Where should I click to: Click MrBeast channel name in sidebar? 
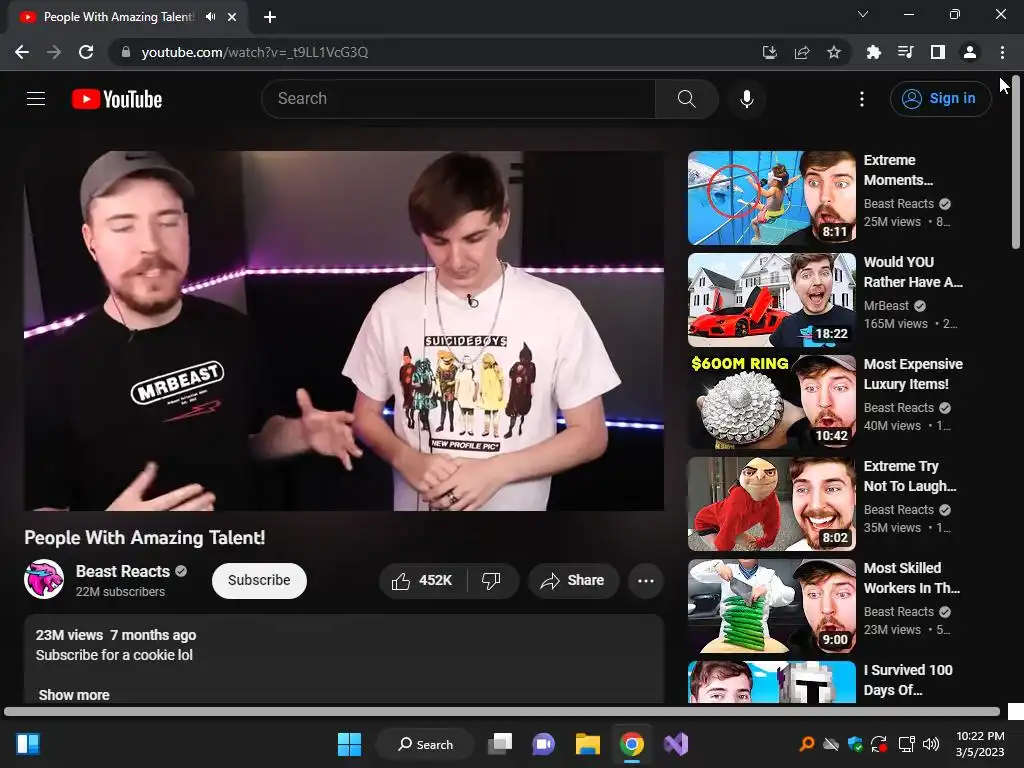pyautogui.click(x=886, y=306)
